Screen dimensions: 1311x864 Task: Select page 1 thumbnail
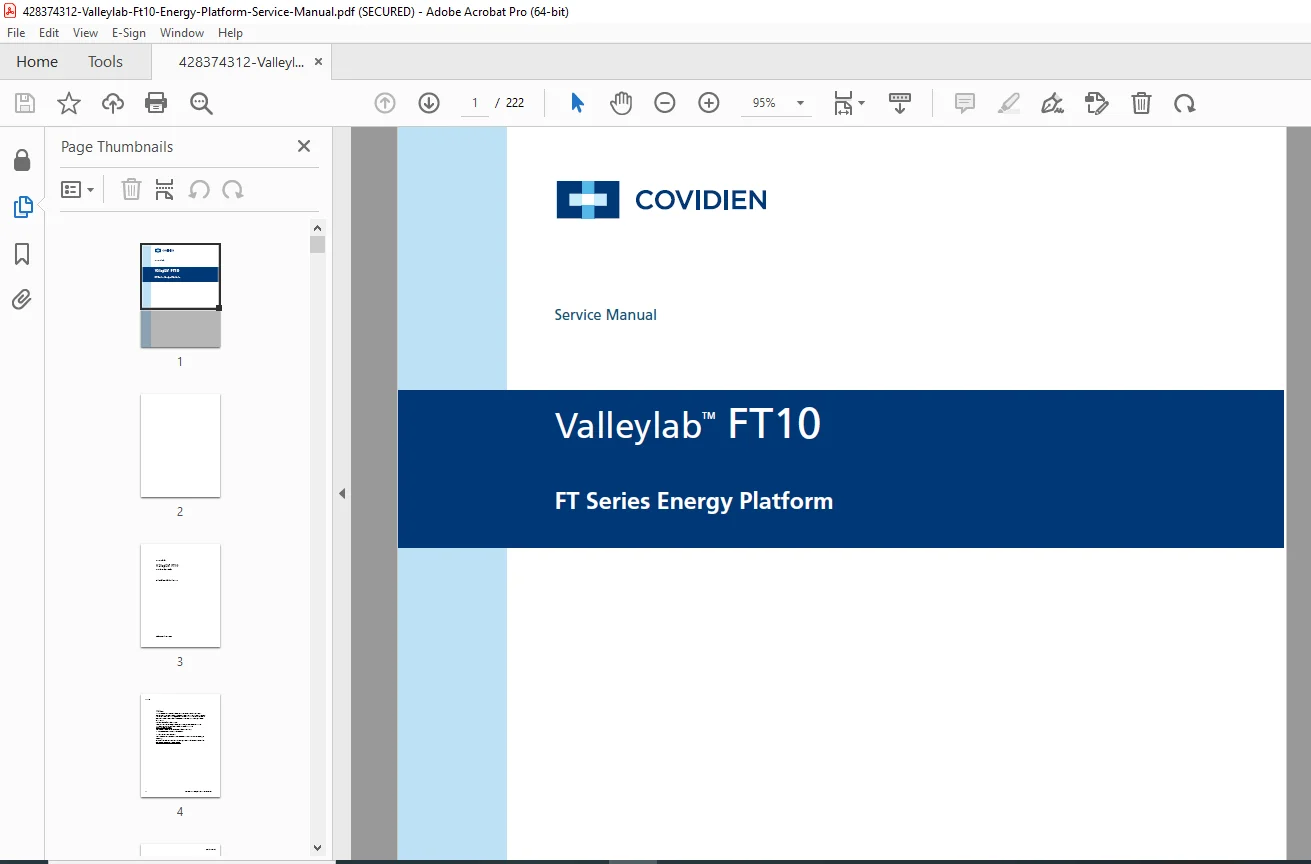(x=180, y=295)
